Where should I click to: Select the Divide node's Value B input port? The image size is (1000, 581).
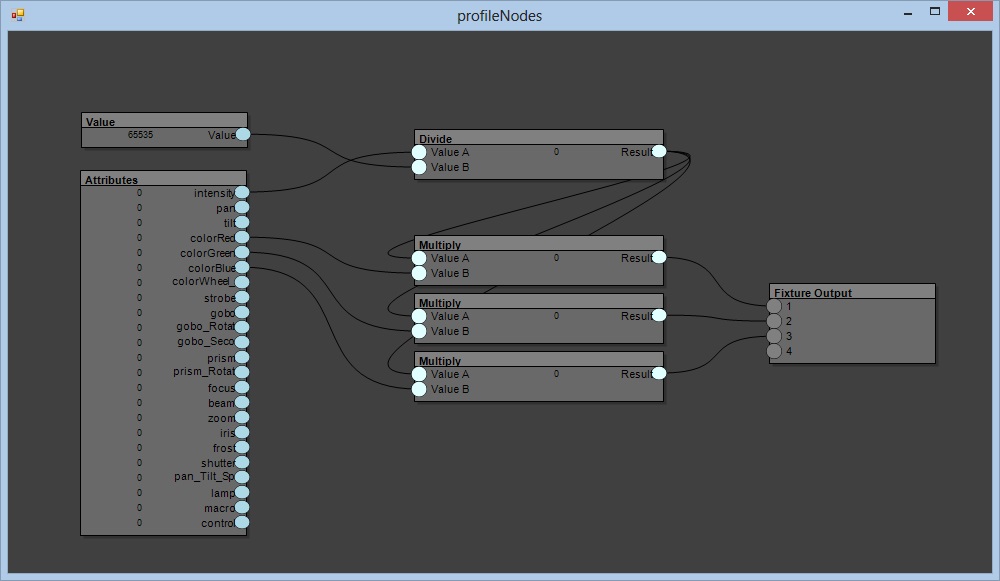pos(419,167)
